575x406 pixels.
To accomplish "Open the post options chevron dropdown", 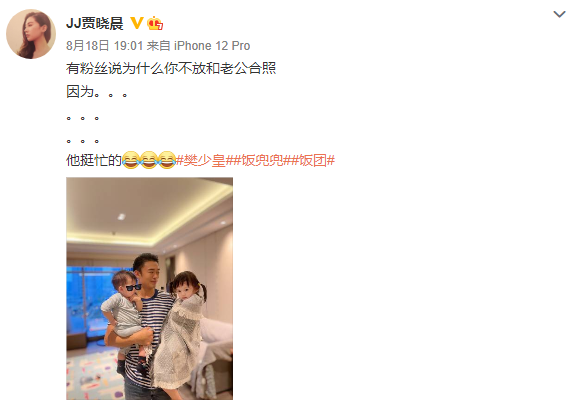I will (559, 14).
